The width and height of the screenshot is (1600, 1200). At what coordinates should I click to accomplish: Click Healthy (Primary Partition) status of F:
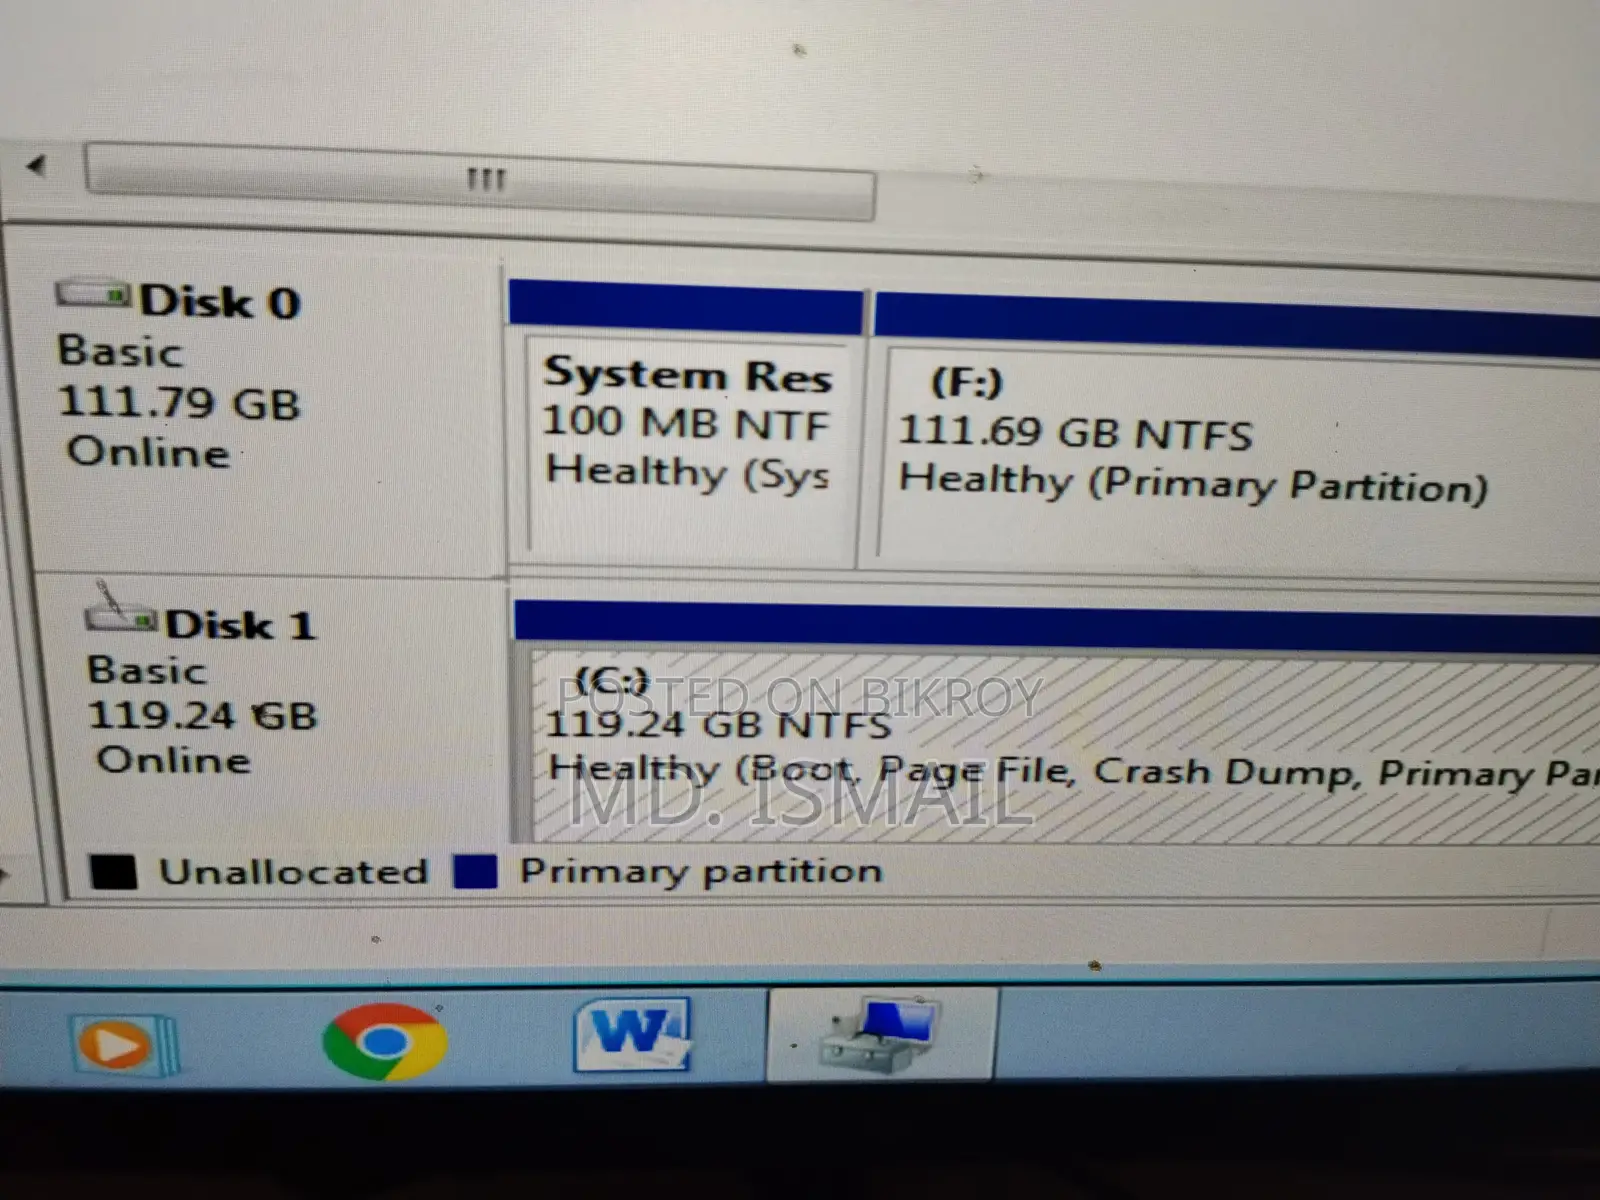point(1193,484)
